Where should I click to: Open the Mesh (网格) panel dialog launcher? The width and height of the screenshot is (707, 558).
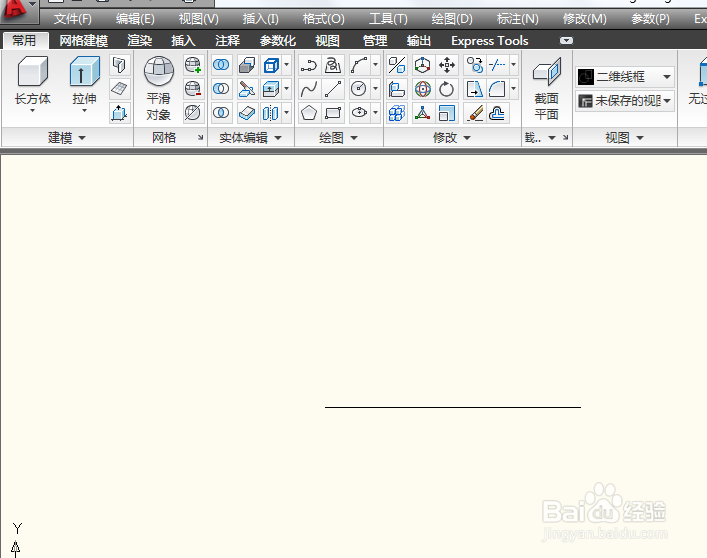click(200, 137)
